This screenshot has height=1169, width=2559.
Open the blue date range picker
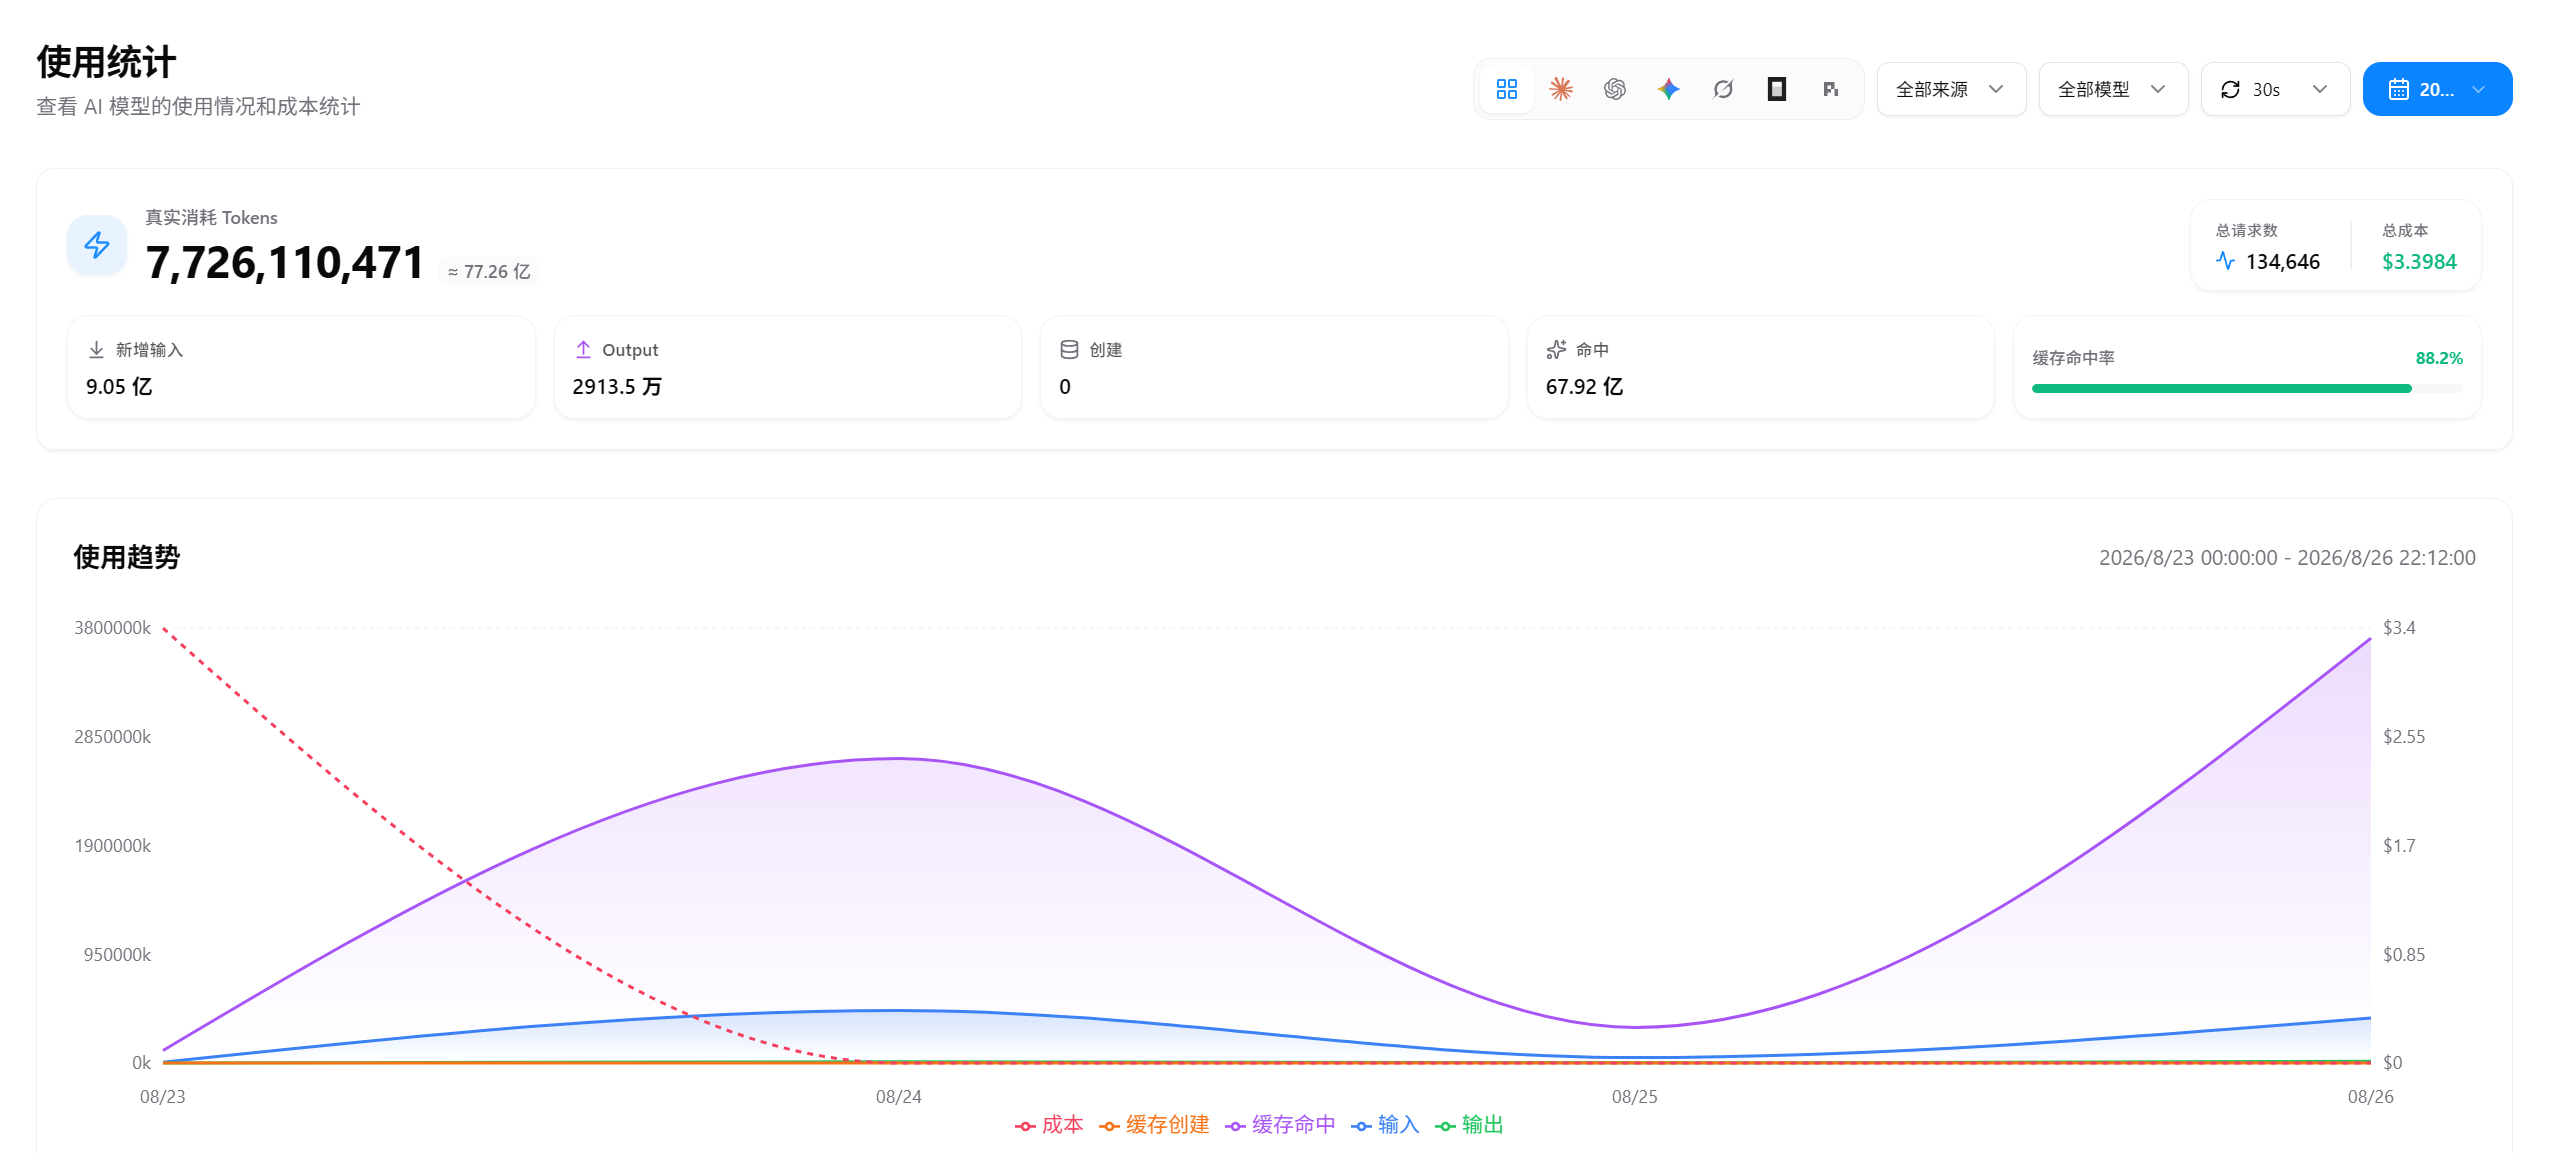click(2437, 89)
